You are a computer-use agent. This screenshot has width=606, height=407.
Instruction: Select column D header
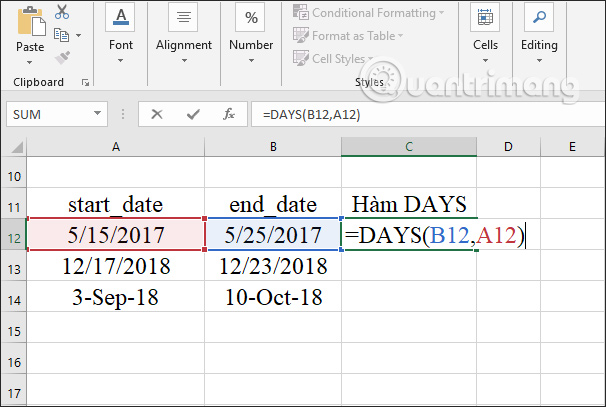tap(508, 147)
